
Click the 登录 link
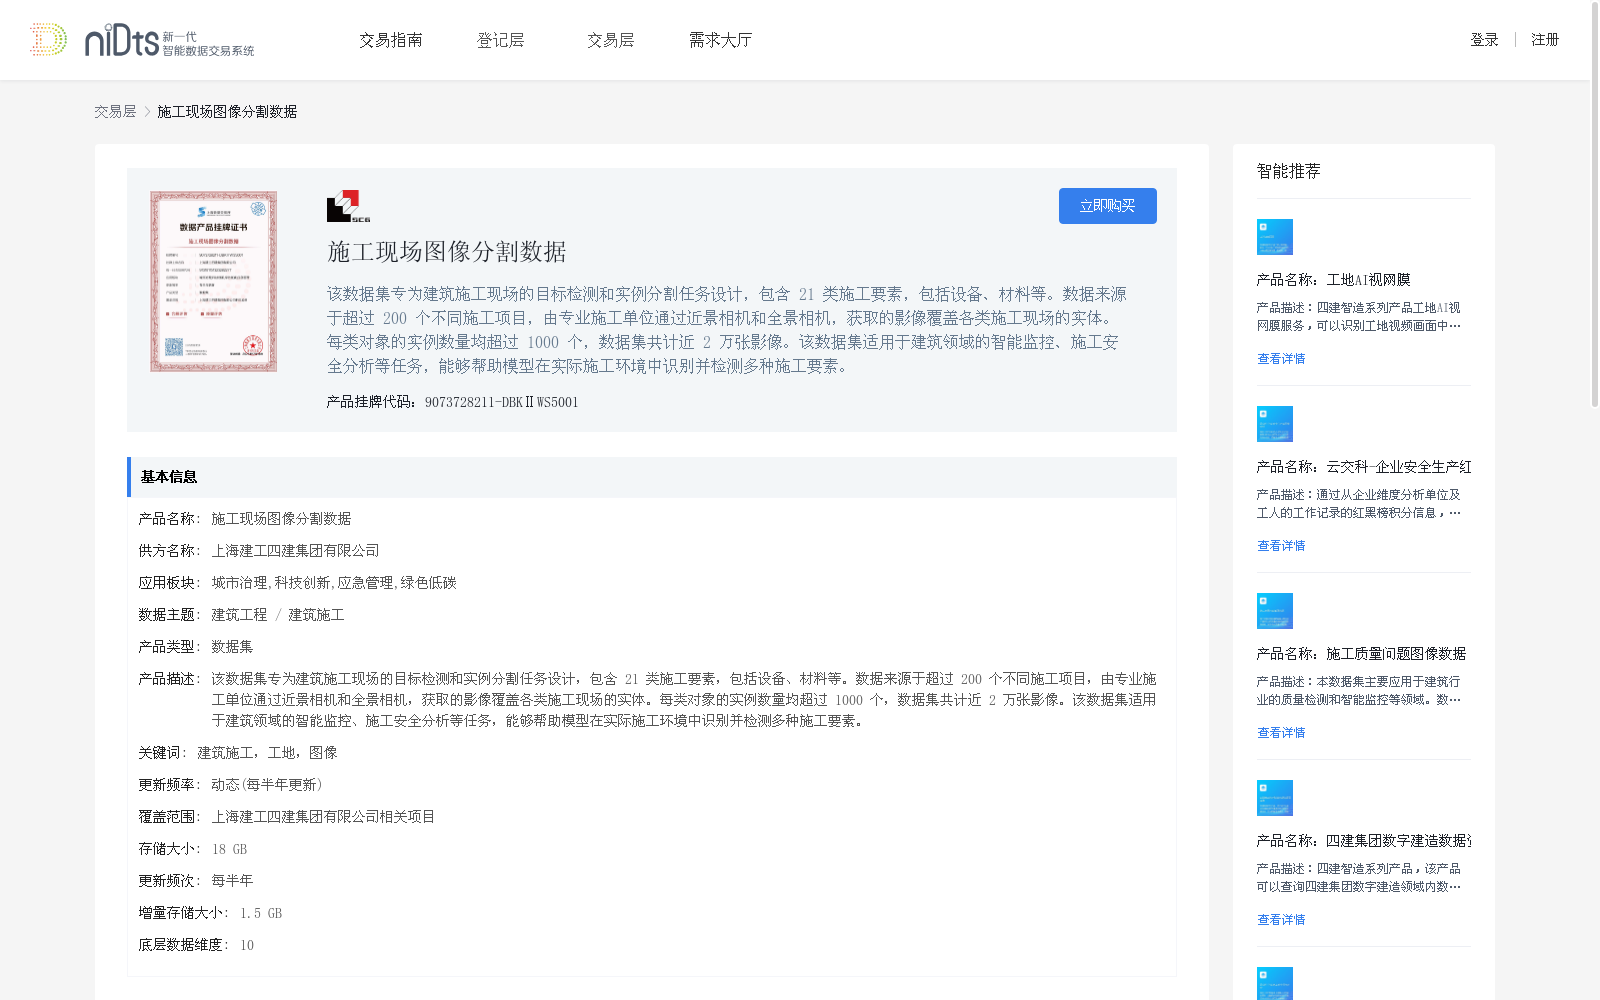pyautogui.click(x=1484, y=40)
